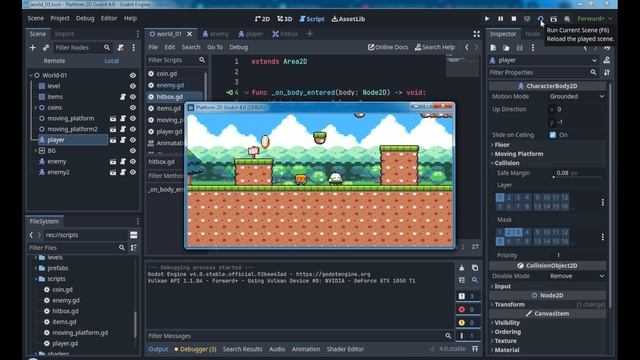Expand the Floor section
The width and height of the screenshot is (640, 360).
click(x=502, y=145)
